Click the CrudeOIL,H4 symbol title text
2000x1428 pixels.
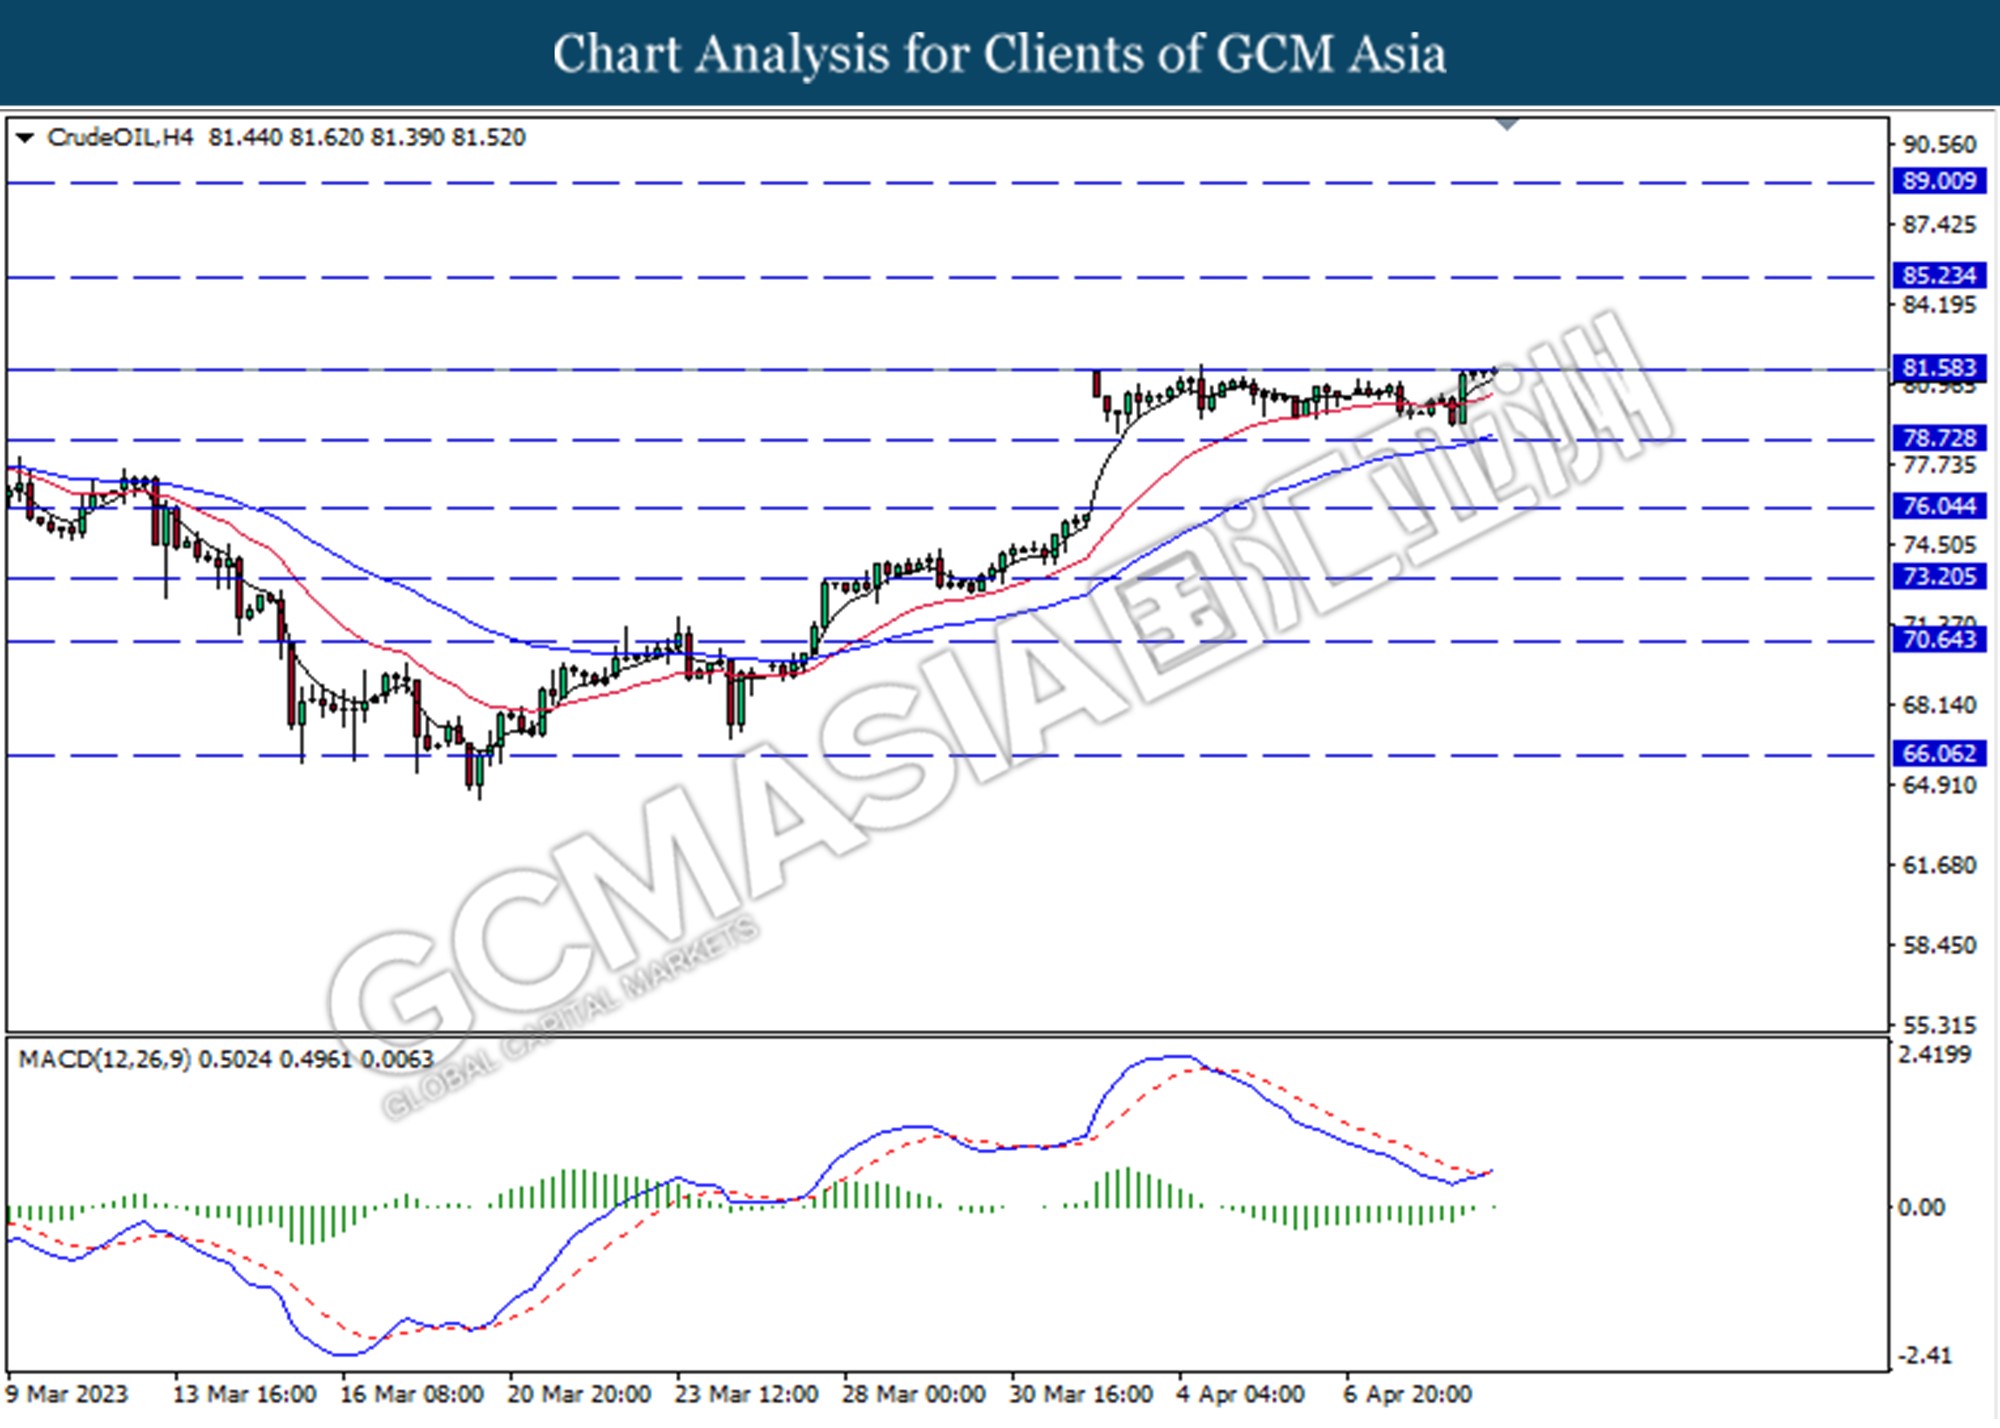pos(120,138)
